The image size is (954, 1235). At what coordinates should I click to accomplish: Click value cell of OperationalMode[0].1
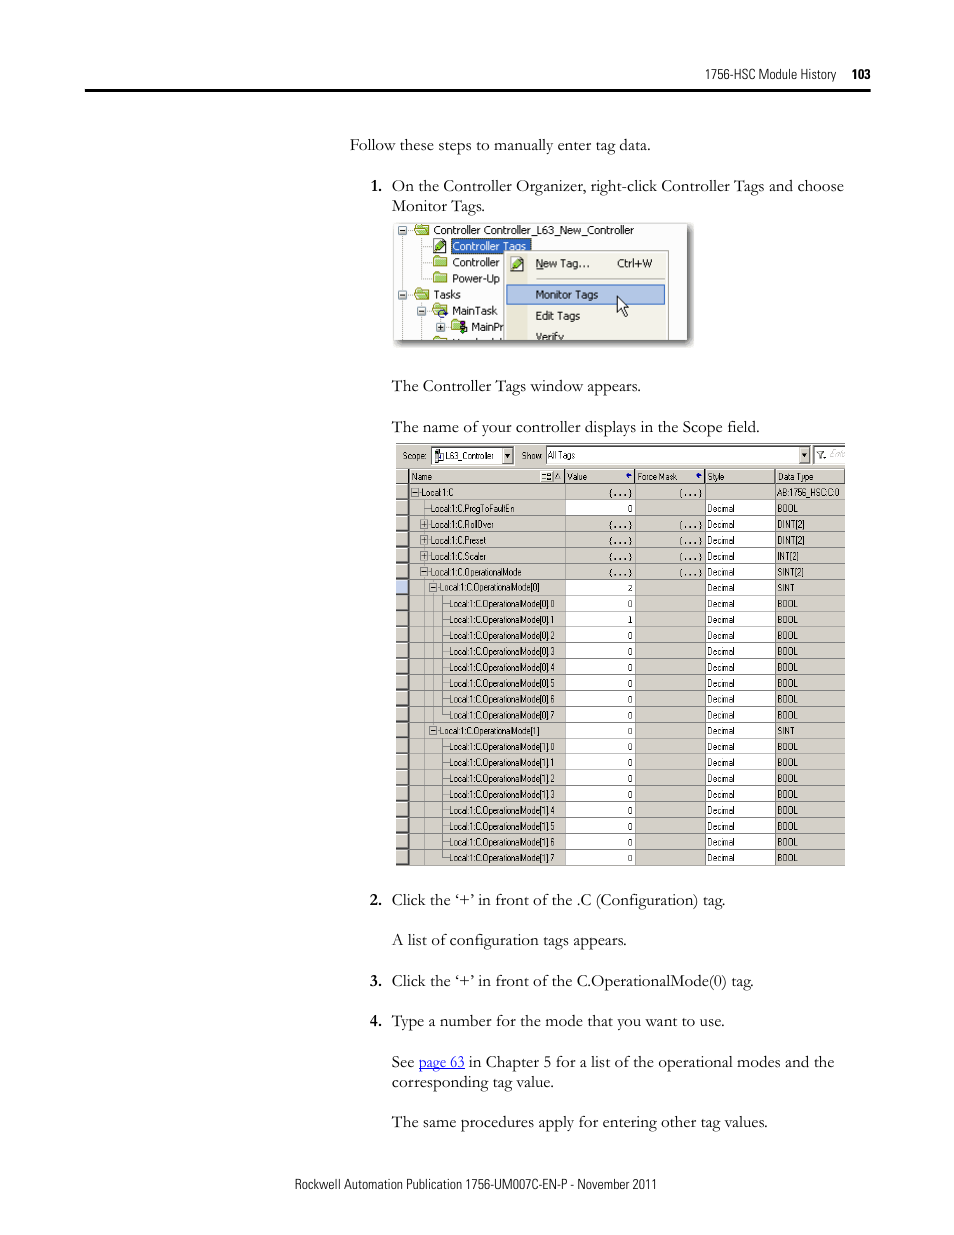600,620
